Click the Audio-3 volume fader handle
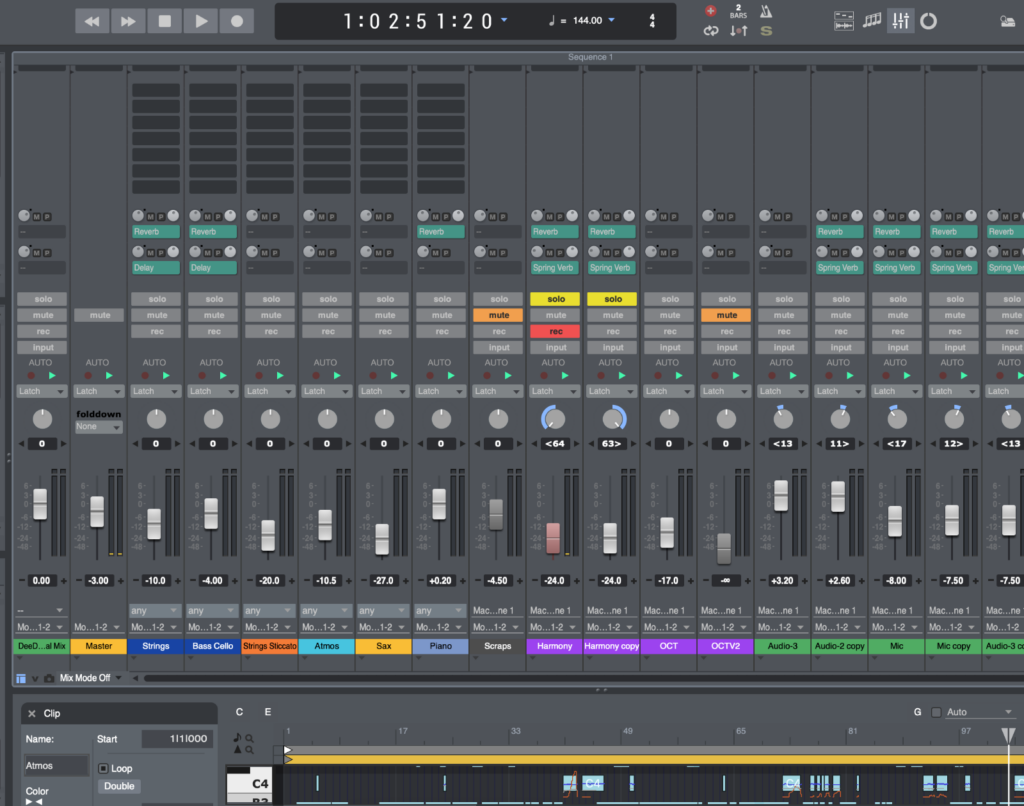The width and height of the screenshot is (1024, 806). [x=781, y=495]
